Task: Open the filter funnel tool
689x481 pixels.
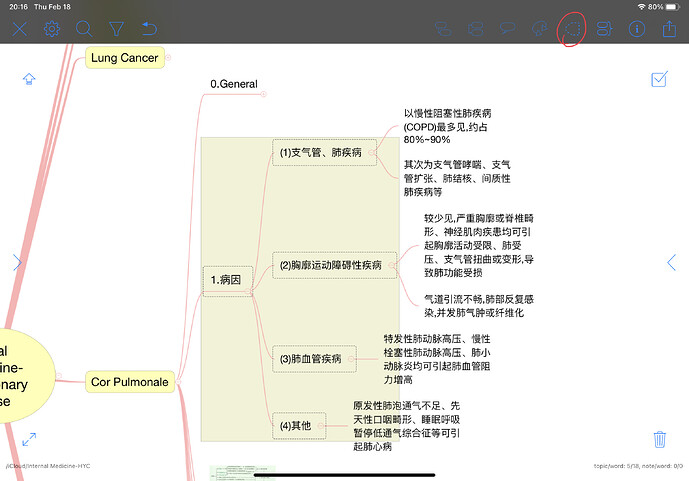Action: click(x=116, y=29)
